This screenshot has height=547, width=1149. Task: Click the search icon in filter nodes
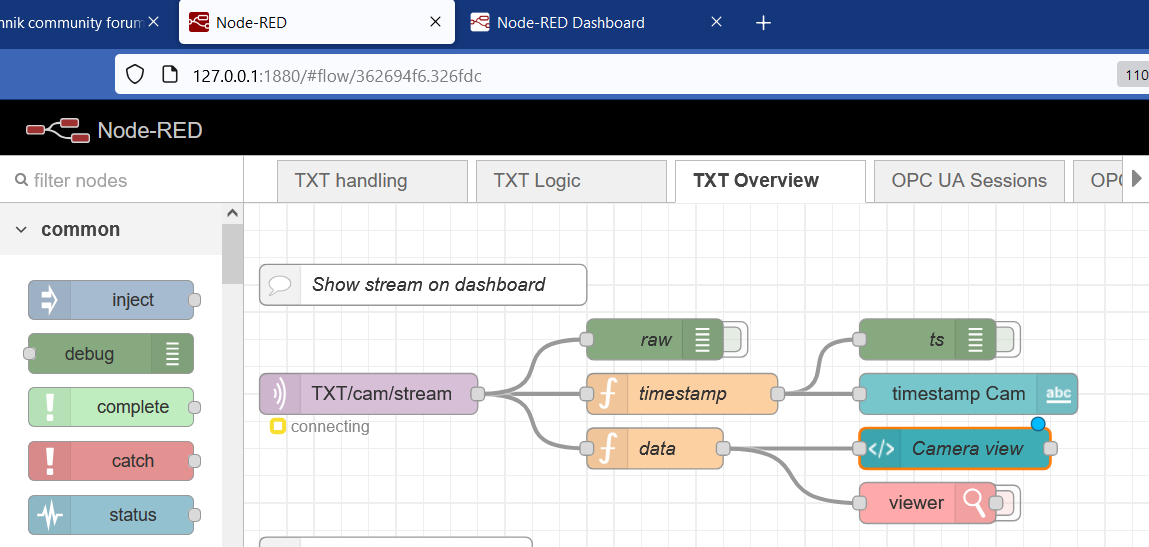(22, 180)
